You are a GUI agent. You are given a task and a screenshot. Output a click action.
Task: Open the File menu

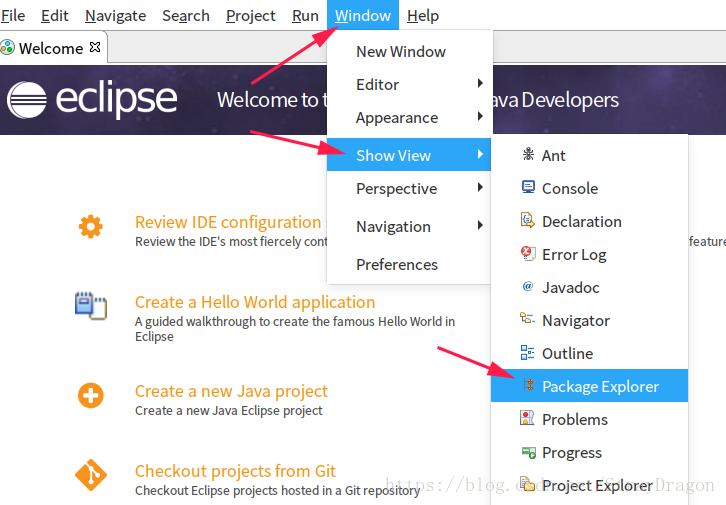pyautogui.click(x=13, y=16)
